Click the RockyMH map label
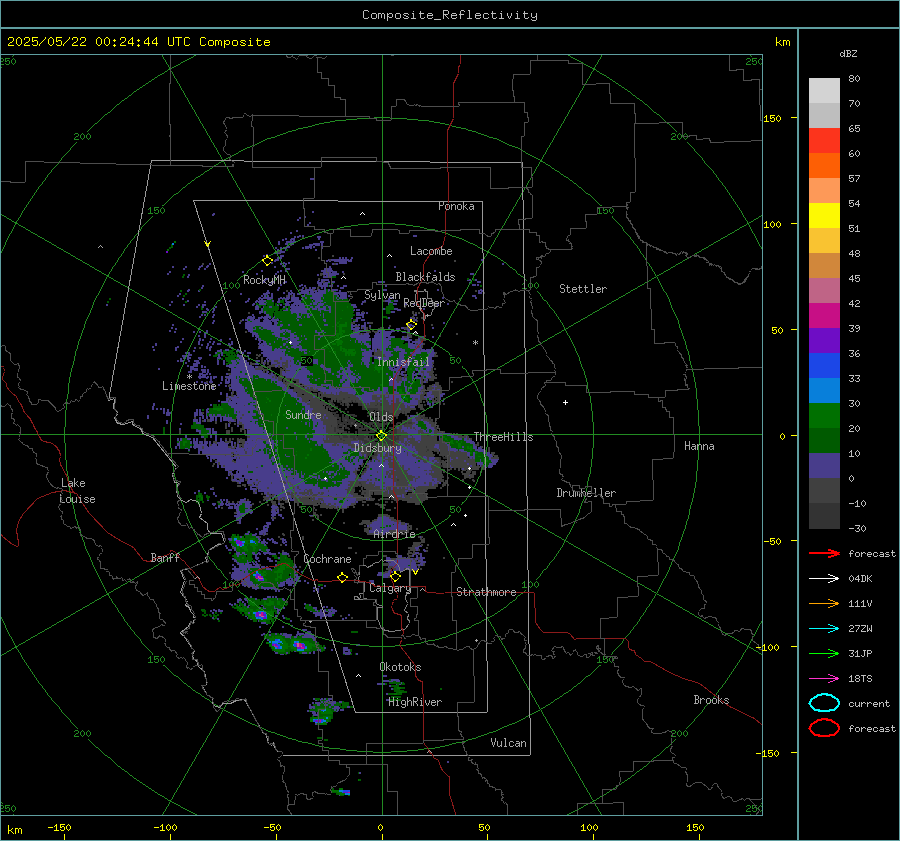The width and height of the screenshot is (900, 841). 264,280
